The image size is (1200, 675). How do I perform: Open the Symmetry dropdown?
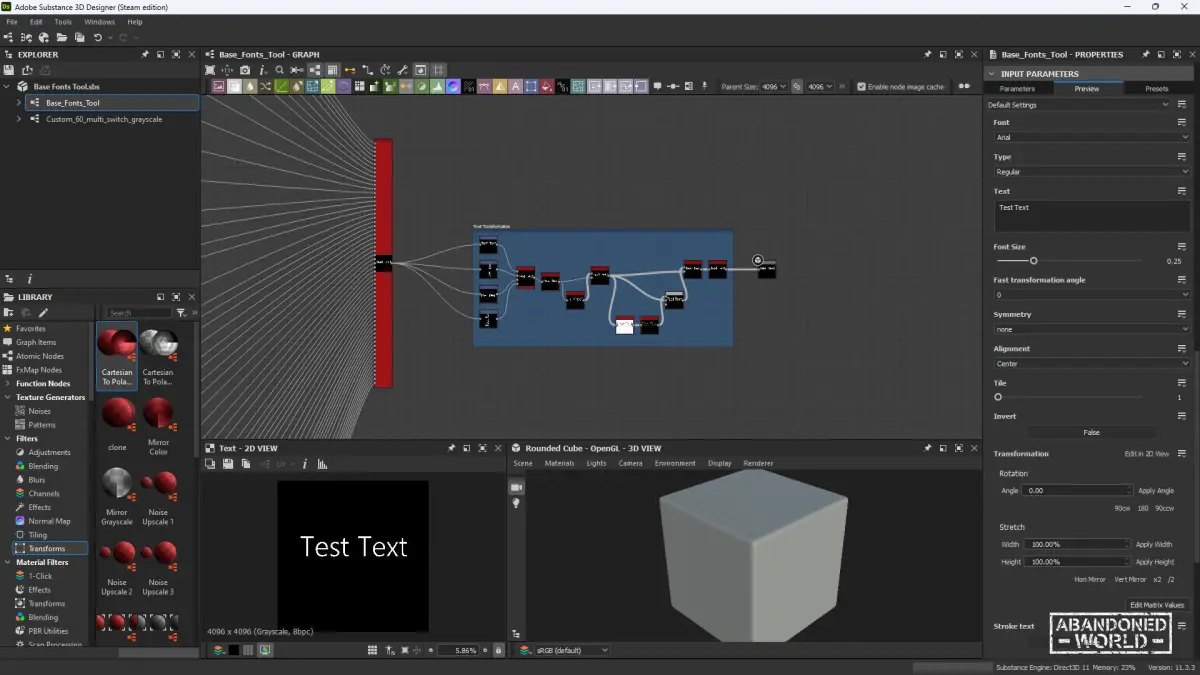(x=1091, y=329)
